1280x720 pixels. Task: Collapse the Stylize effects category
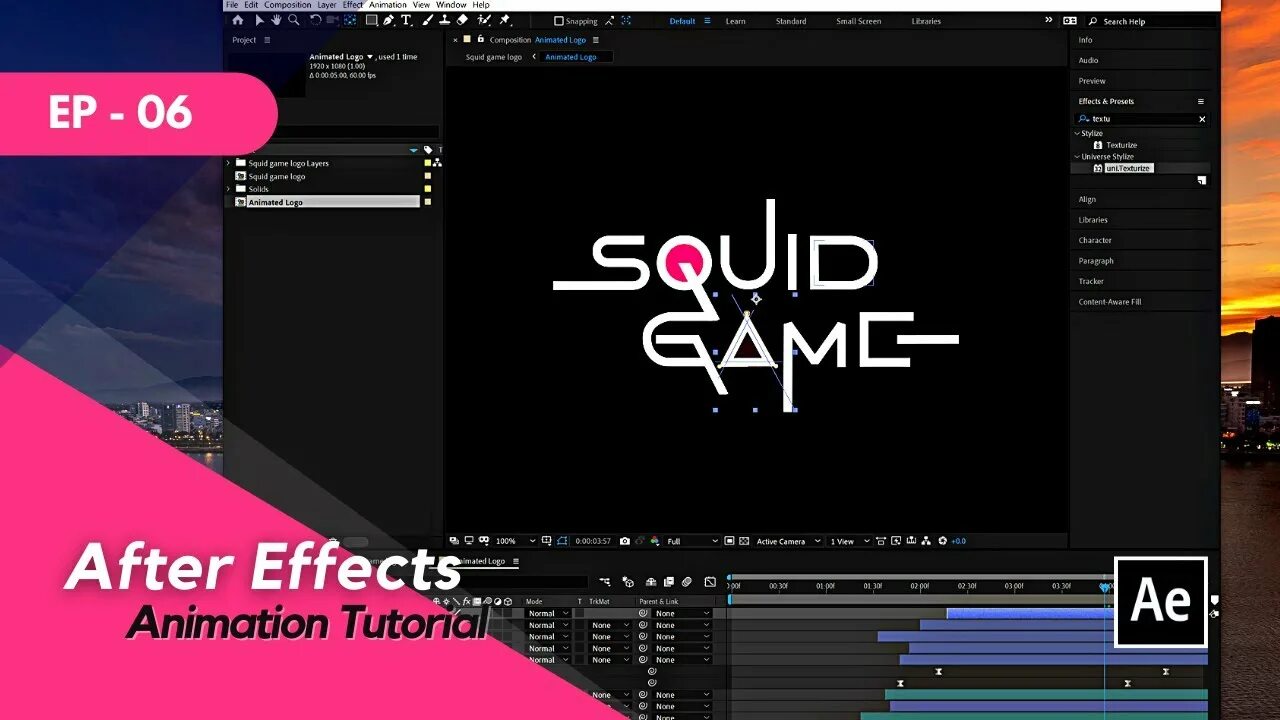1077,133
